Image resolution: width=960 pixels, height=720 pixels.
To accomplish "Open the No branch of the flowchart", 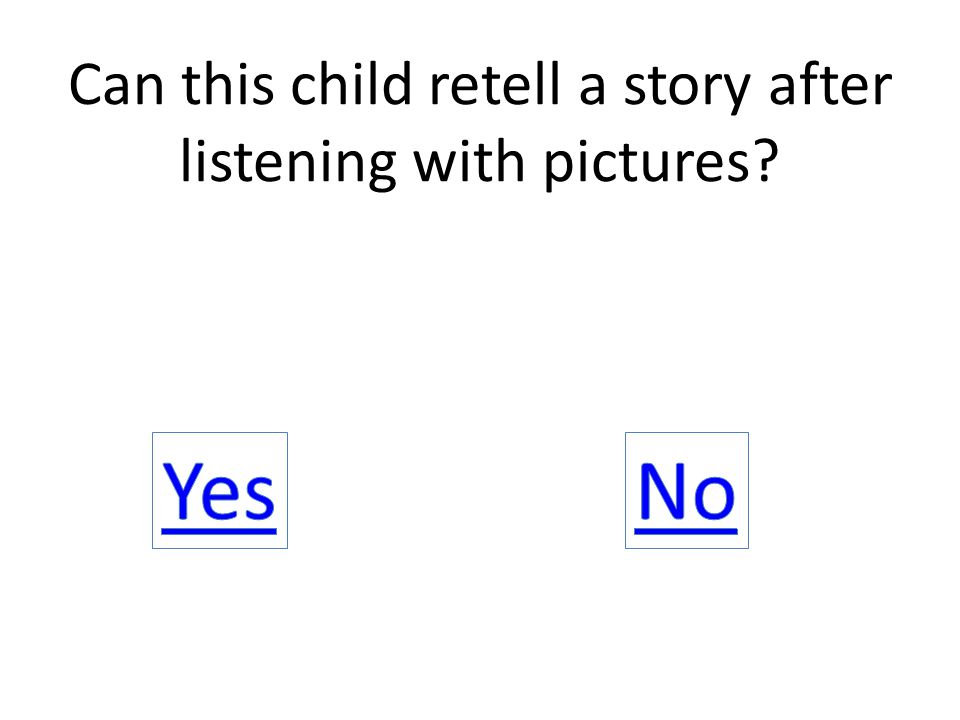I will point(686,491).
